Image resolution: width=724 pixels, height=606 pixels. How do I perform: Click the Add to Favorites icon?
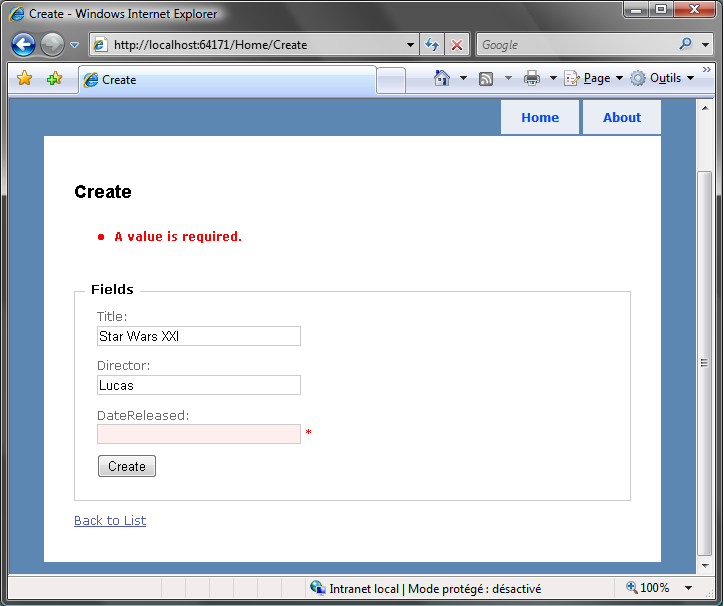(54, 79)
